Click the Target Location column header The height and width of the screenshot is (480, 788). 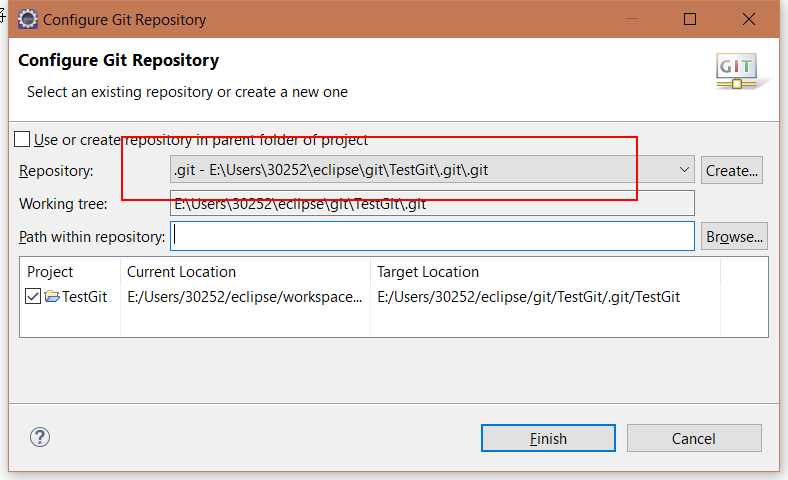(428, 272)
